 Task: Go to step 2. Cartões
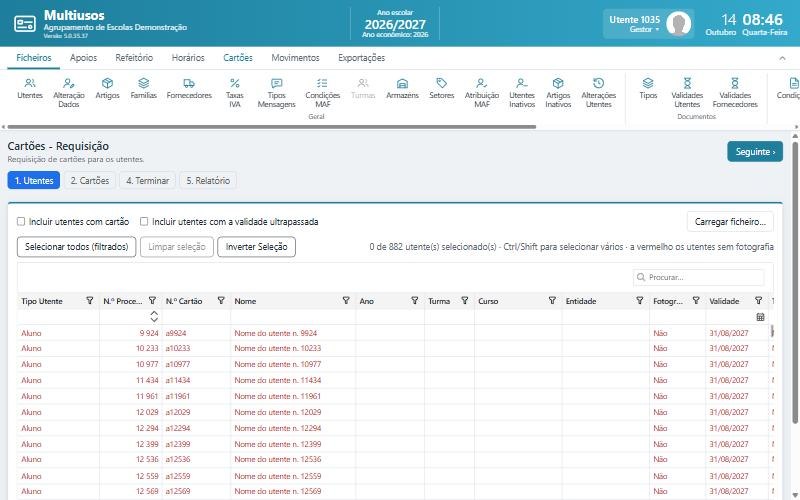(90, 181)
